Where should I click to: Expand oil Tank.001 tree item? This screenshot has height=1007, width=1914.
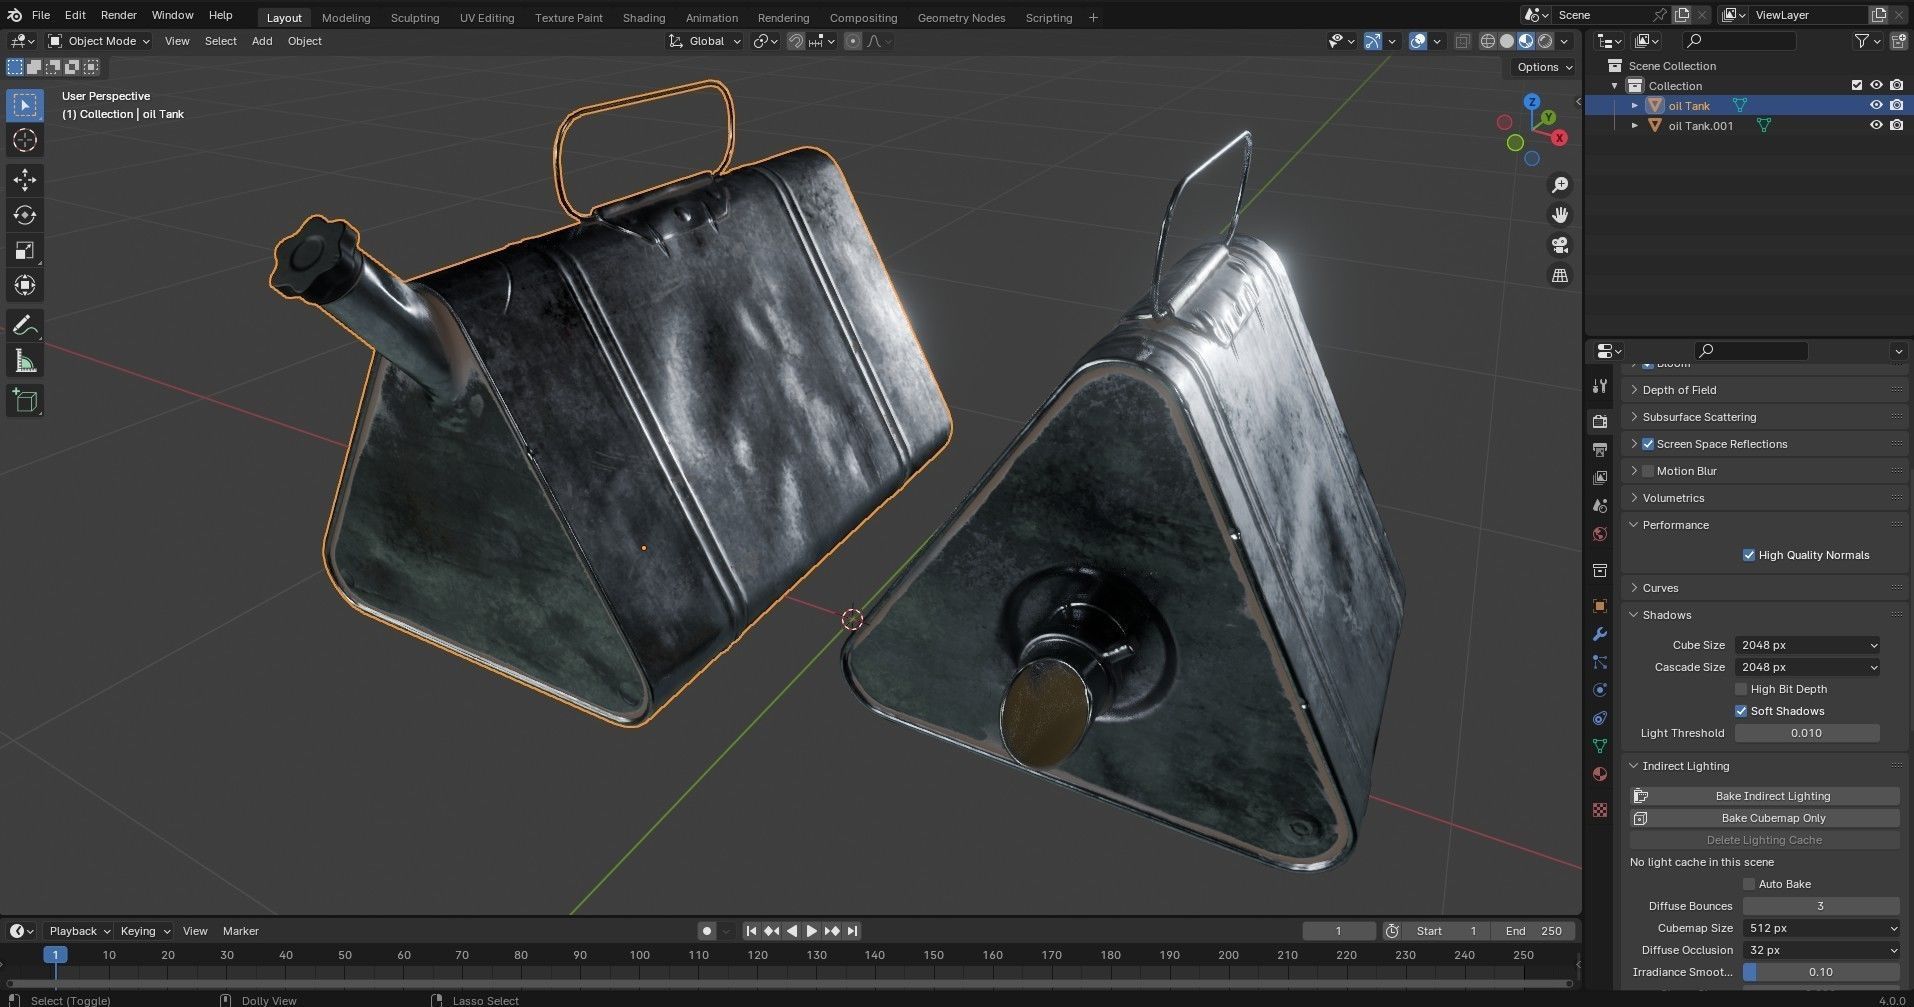[1635, 126]
